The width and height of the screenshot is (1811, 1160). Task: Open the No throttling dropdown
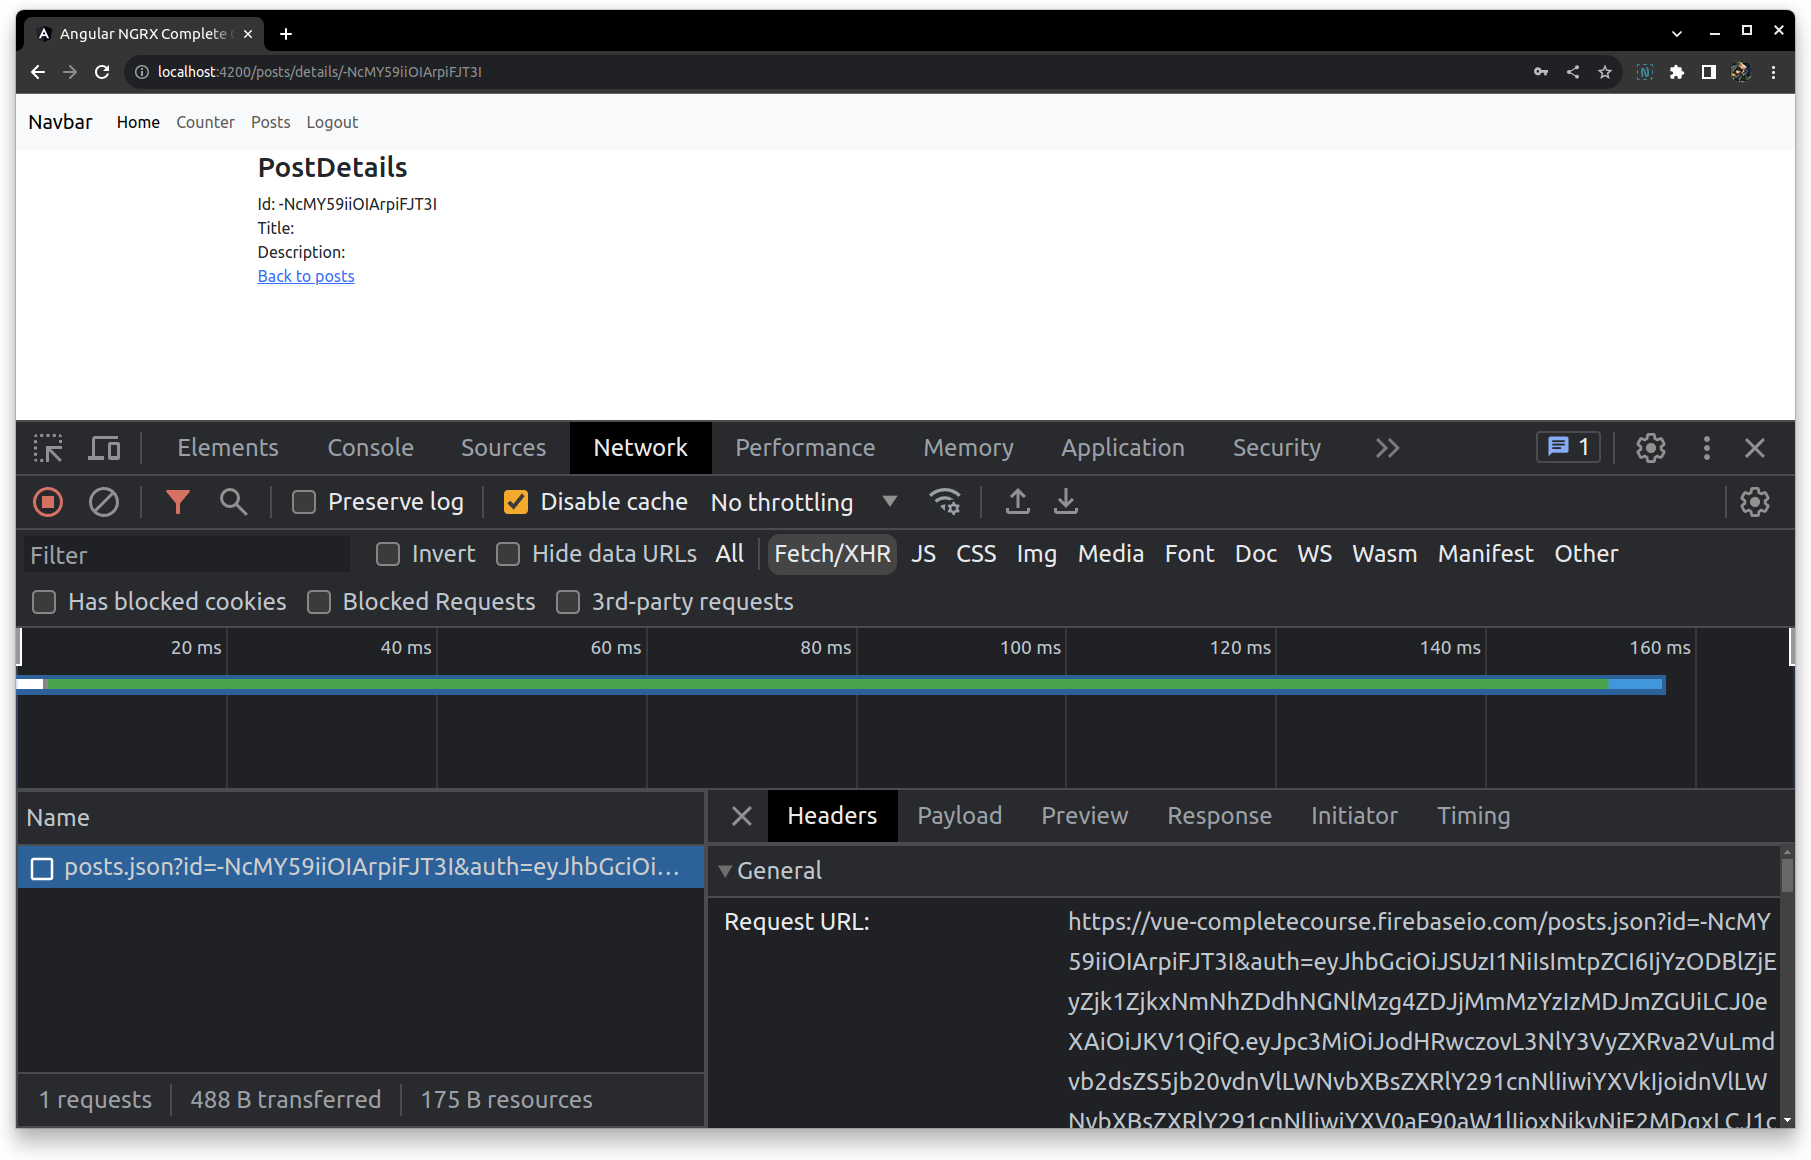coord(800,502)
